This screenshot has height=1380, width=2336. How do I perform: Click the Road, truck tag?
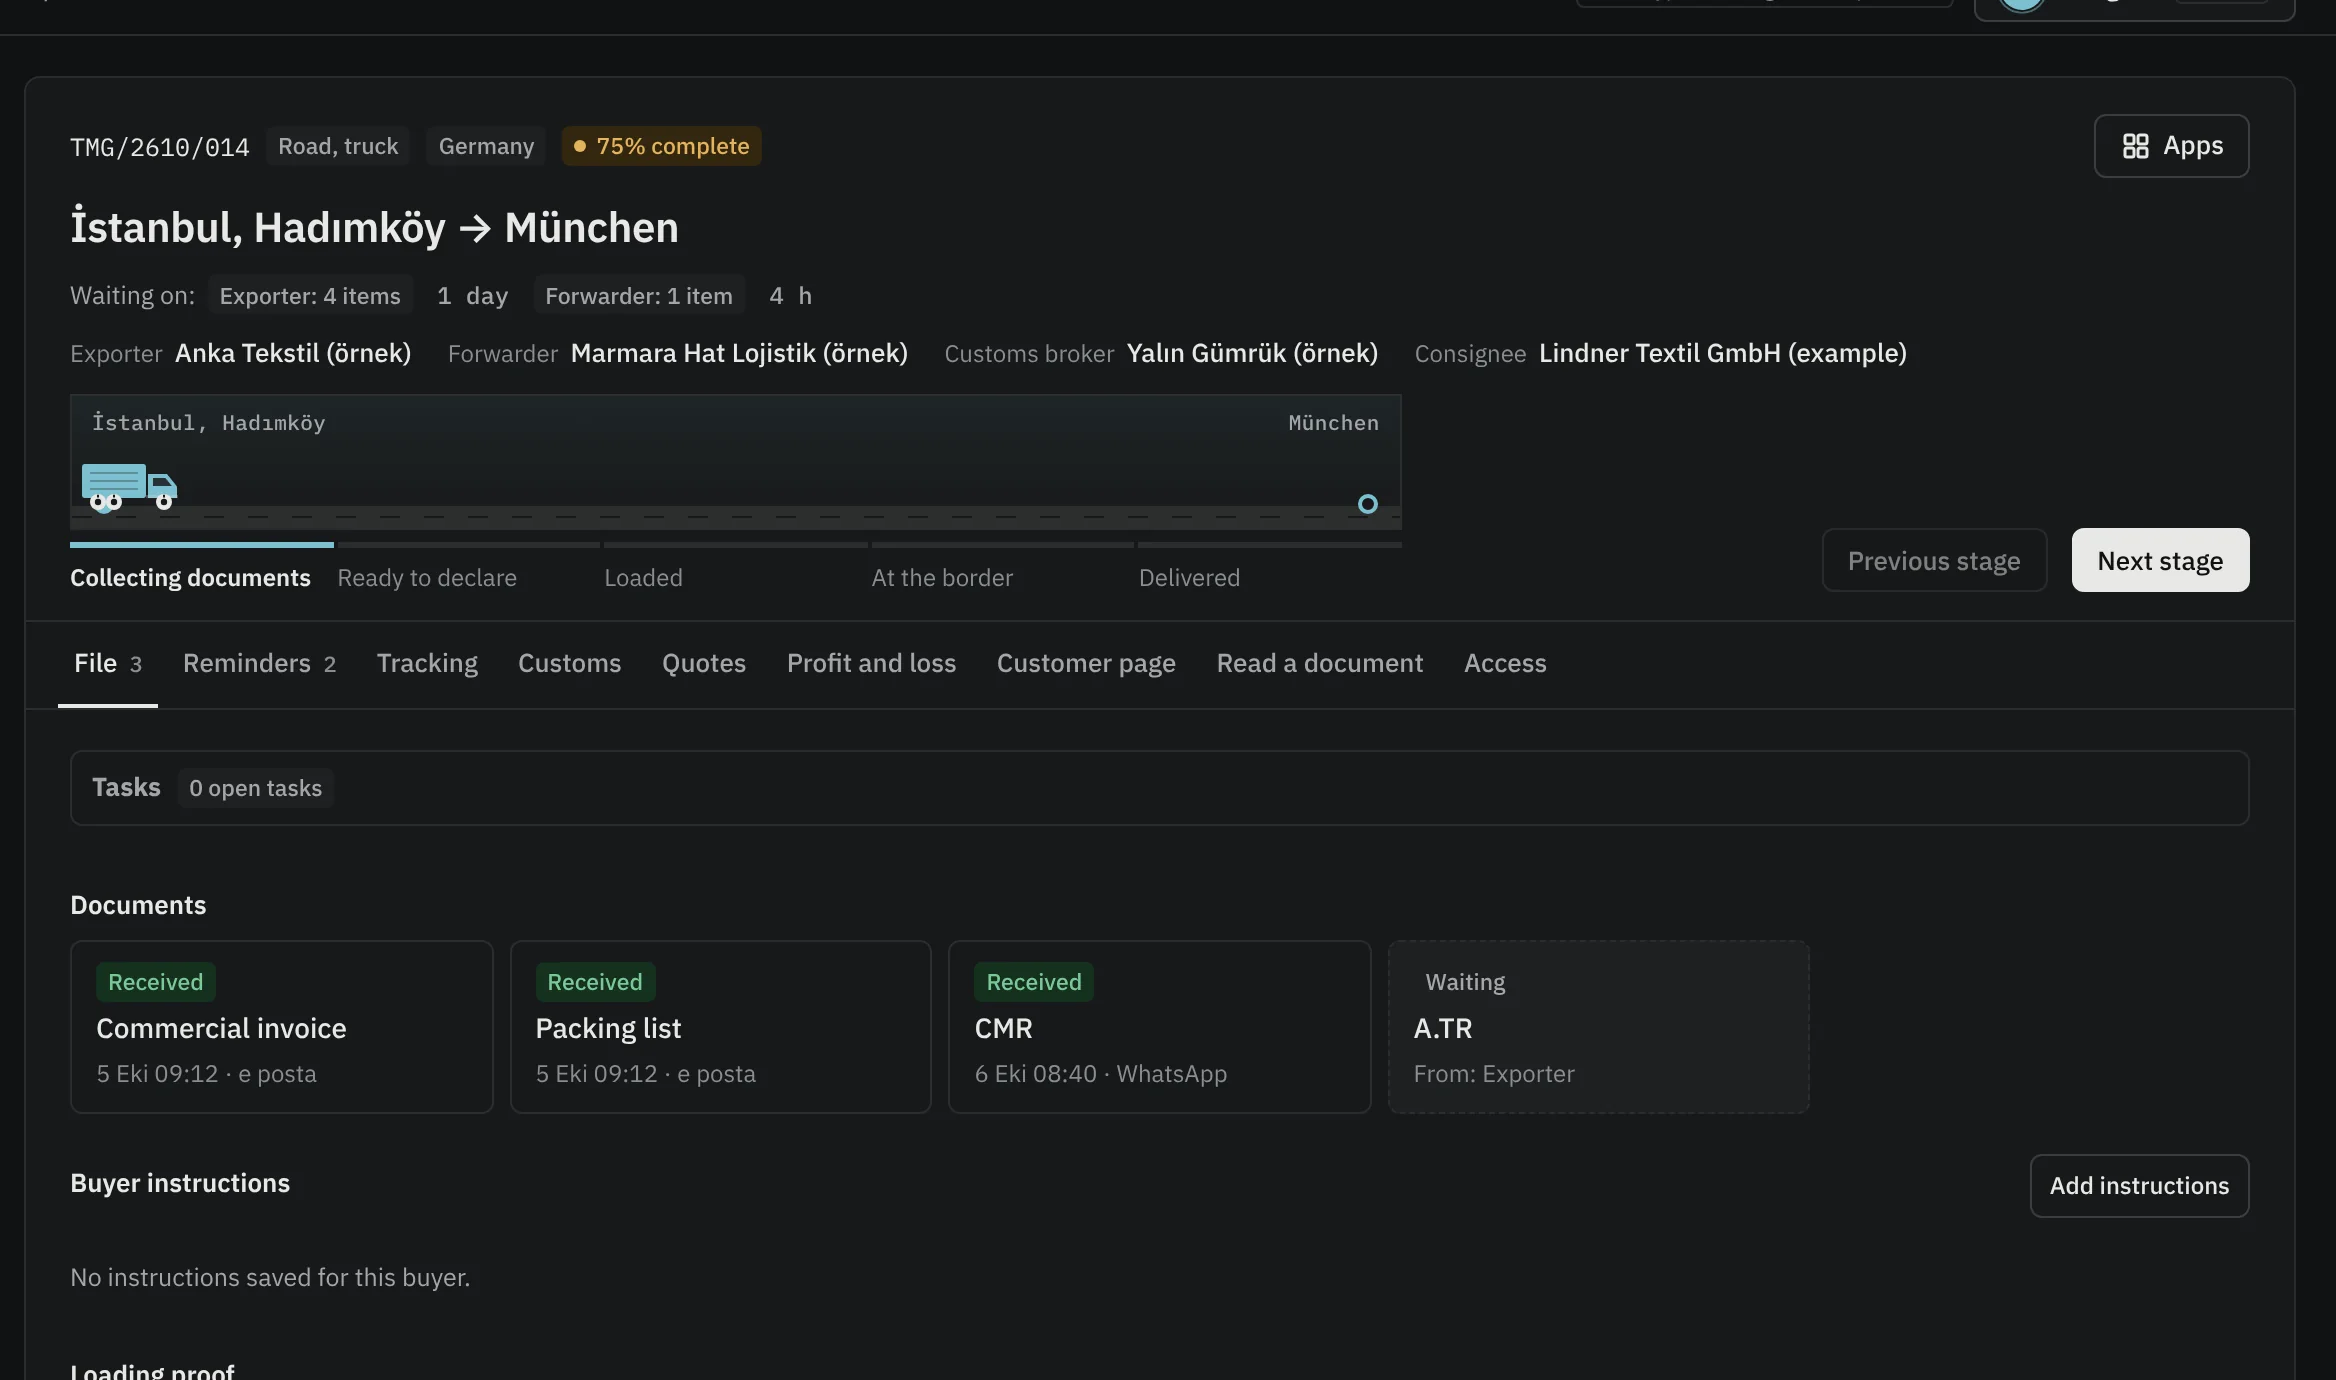338,146
